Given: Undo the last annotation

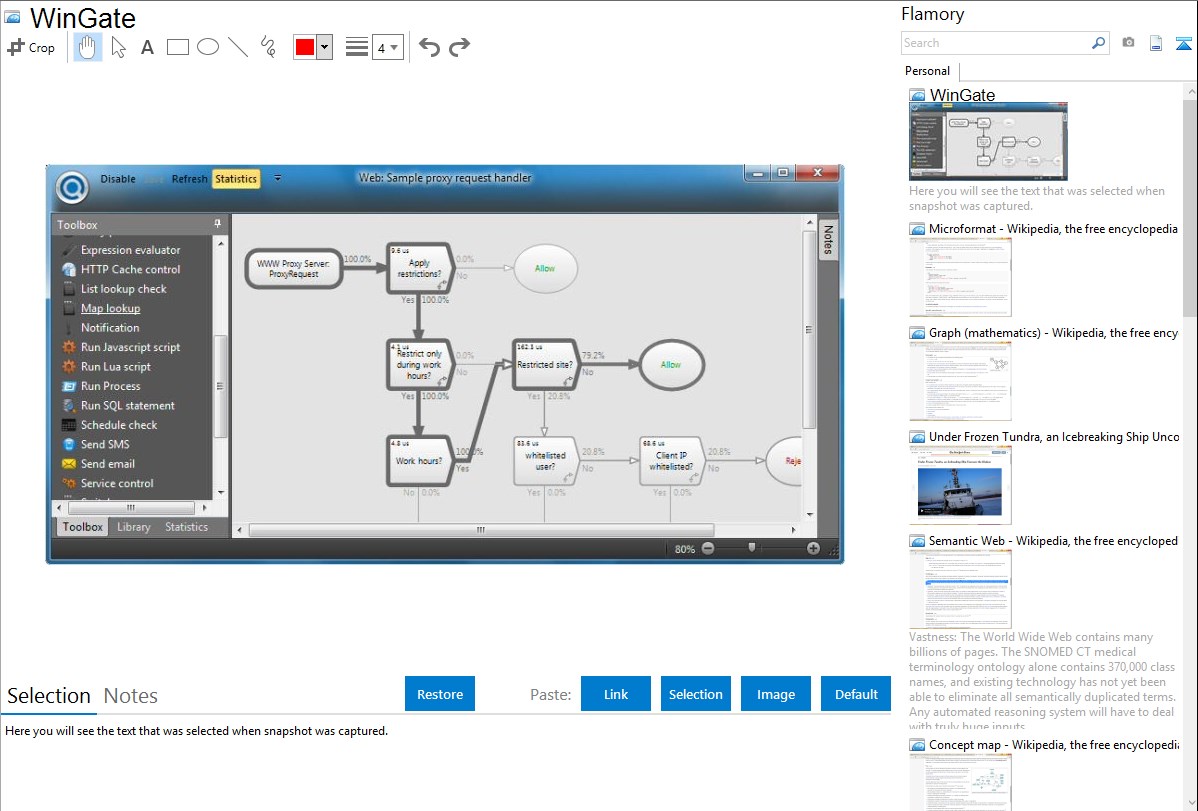Looking at the screenshot, I should pyautogui.click(x=429, y=47).
